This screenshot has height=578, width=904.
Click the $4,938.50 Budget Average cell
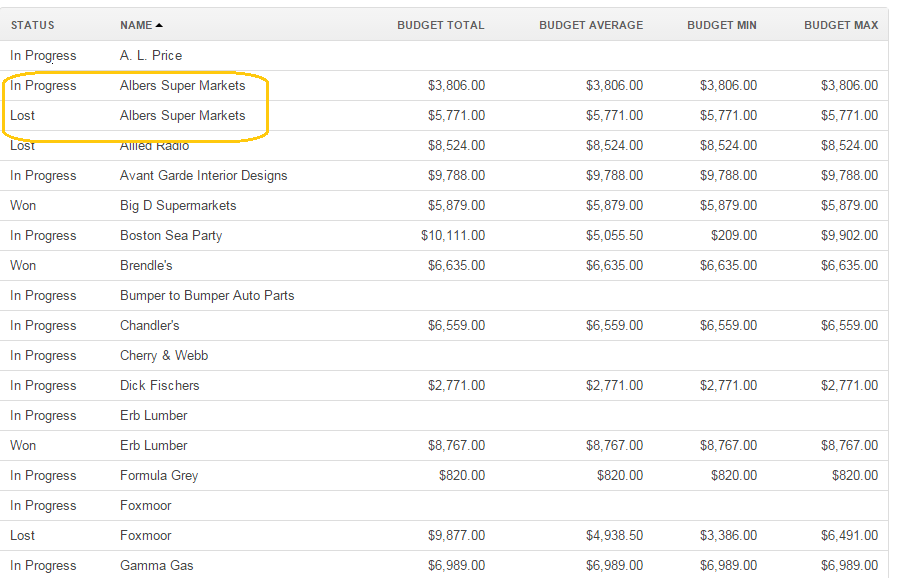pos(615,535)
